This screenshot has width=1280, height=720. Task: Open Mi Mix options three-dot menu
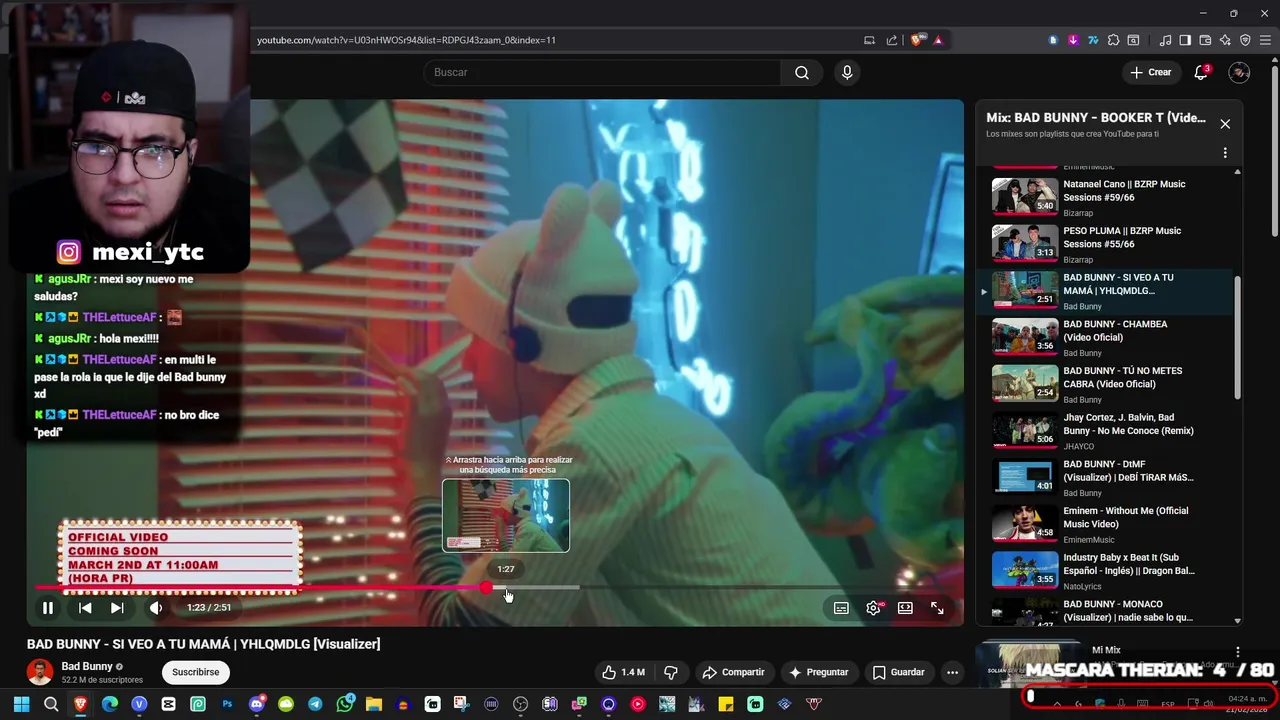[x=1238, y=651]
